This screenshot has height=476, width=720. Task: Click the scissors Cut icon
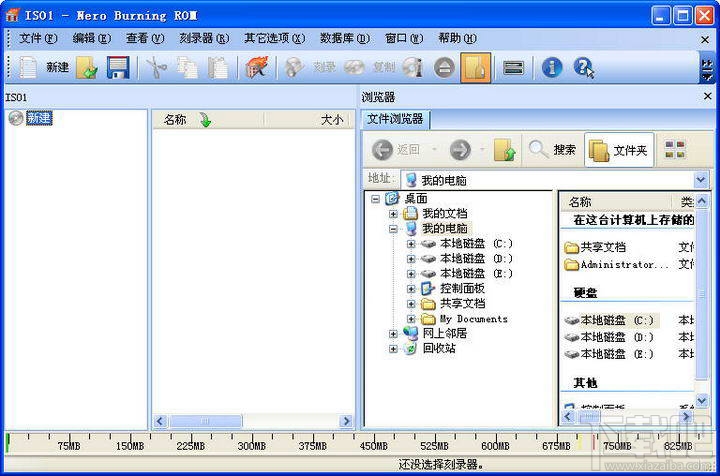pos(156,68)
